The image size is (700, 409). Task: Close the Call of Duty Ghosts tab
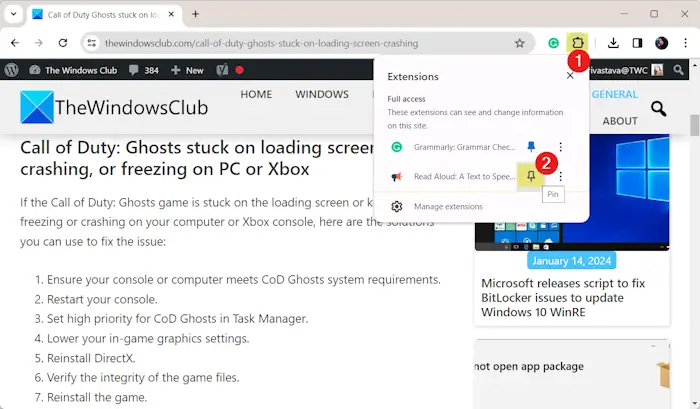(x=171, y=14)
